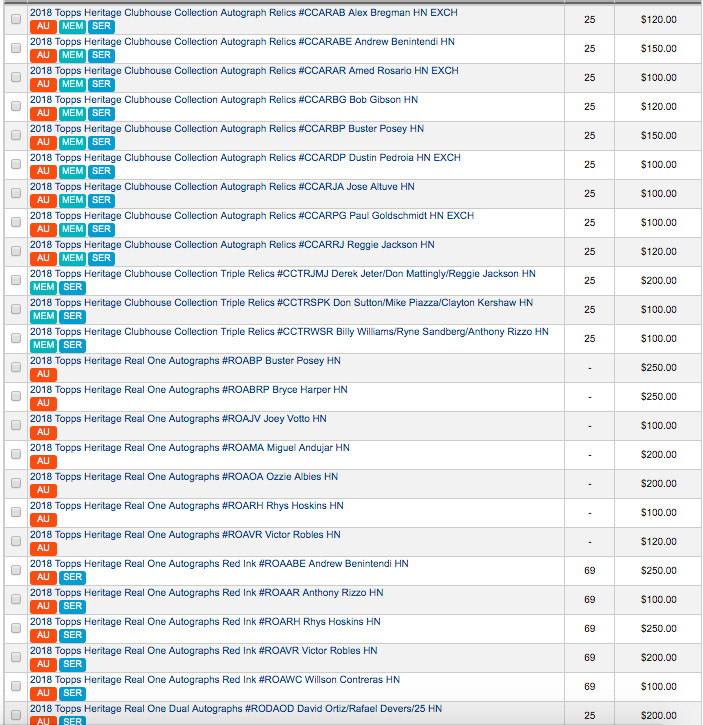Click AU badge under Buster Posey ROABP
Viewport: 703px width, 725px height.
43,375
